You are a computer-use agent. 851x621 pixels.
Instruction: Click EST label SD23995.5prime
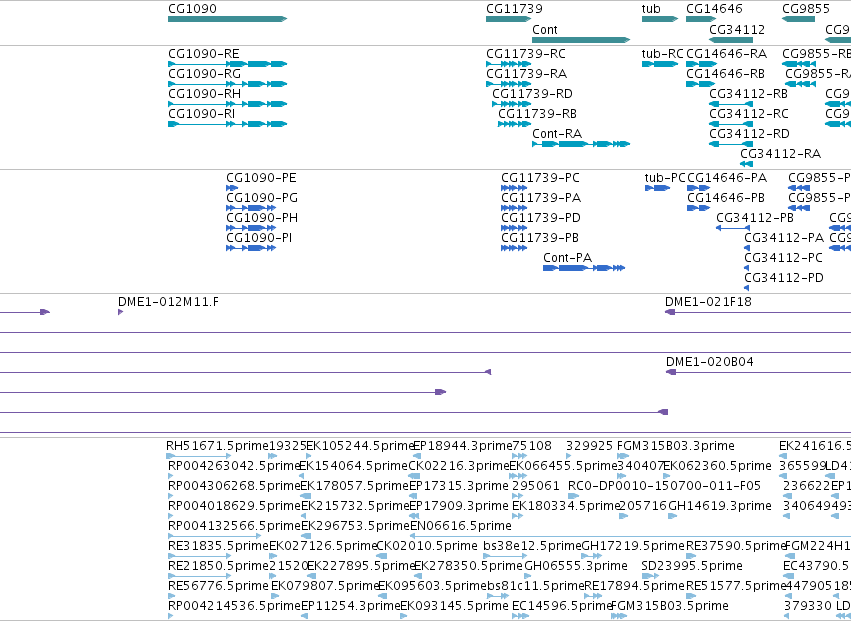tap(692, 566)
